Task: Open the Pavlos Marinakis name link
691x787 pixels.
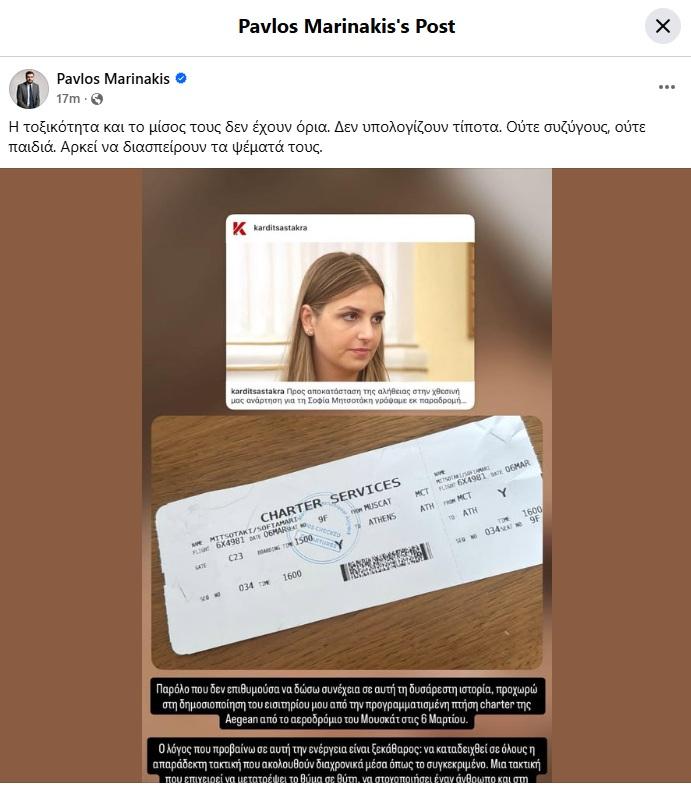Action: (113, 79)
